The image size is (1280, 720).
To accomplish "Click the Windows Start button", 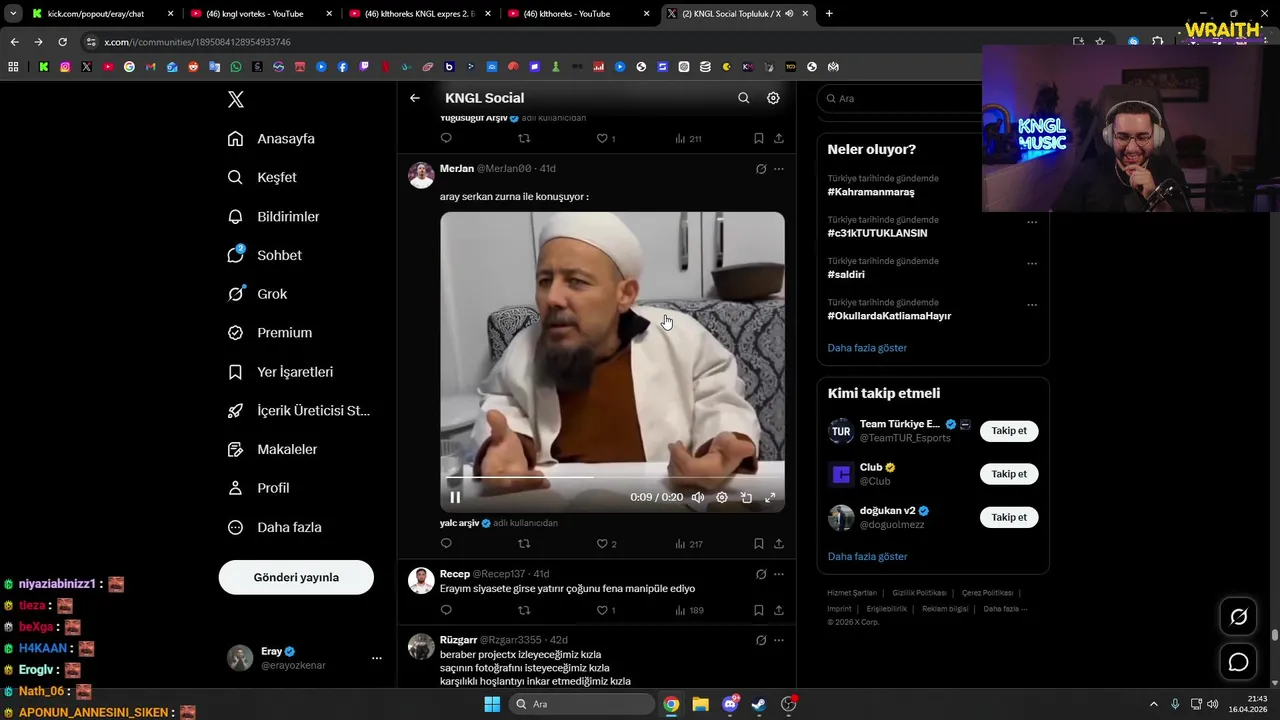I will (x=492, y=704).
